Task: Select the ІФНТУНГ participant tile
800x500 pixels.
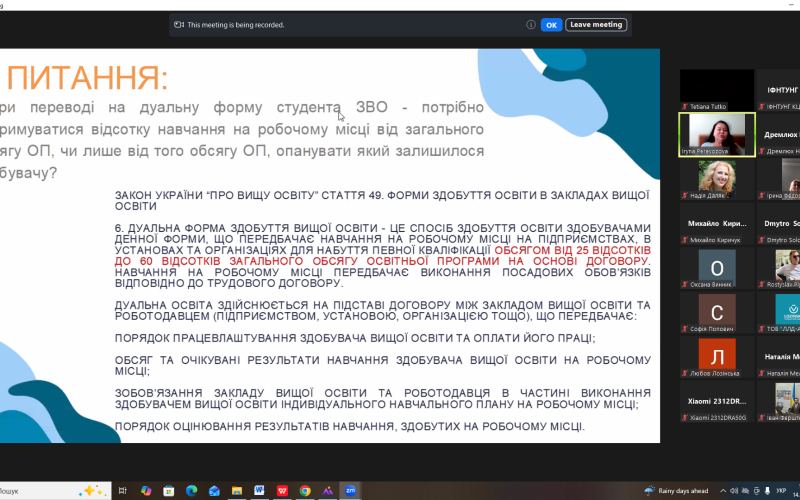Action: coord(779,90)
